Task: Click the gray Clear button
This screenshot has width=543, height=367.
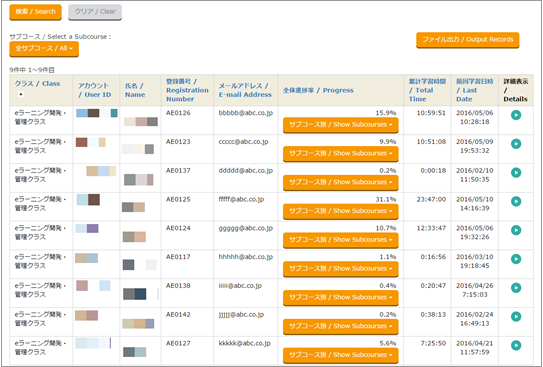Action: point(95,12)
